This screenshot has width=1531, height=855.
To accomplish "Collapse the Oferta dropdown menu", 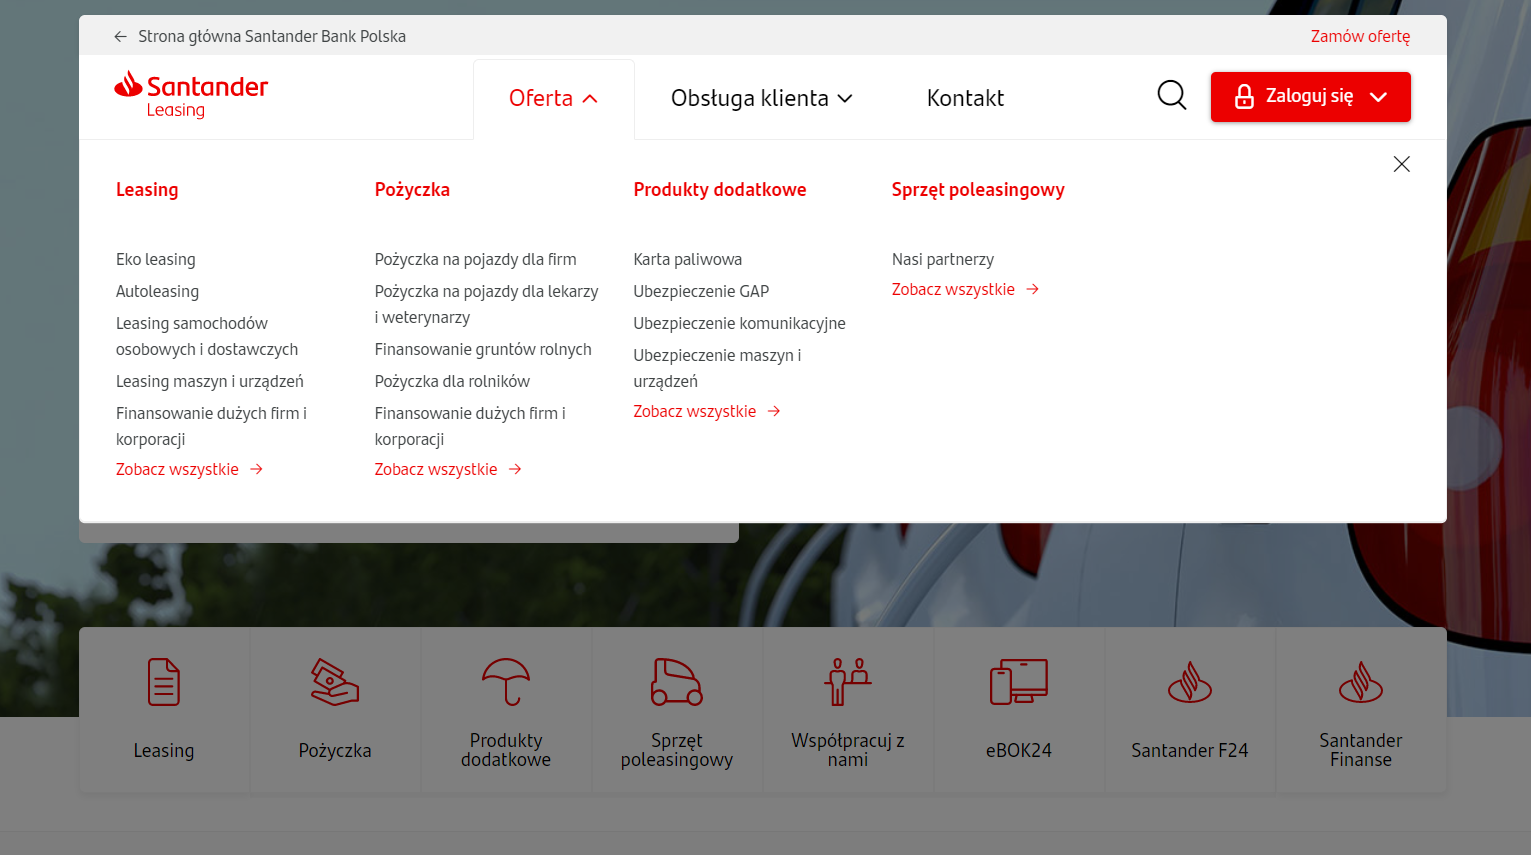I will pyautogui.click(x=553, y=98).
